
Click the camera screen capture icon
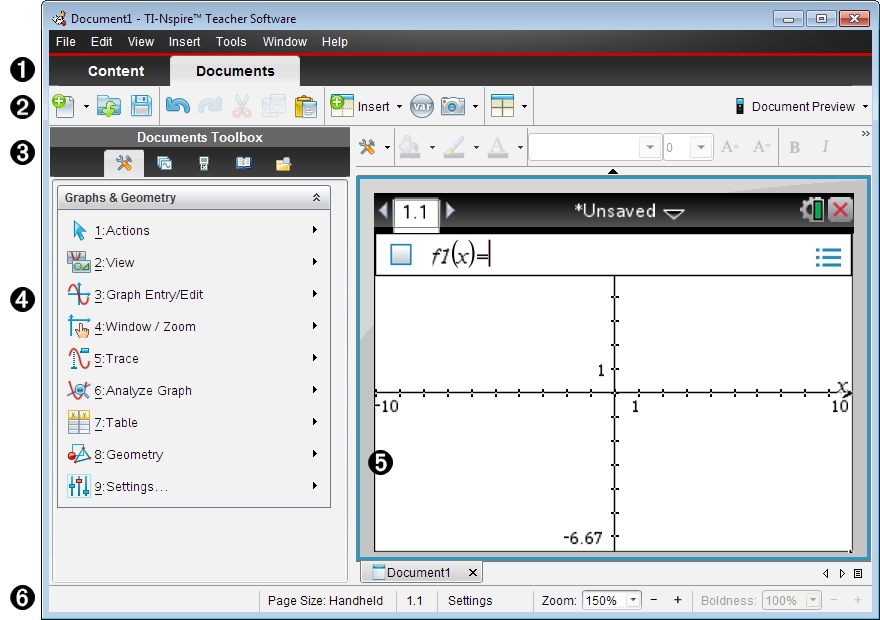click(x=453, y=106)
